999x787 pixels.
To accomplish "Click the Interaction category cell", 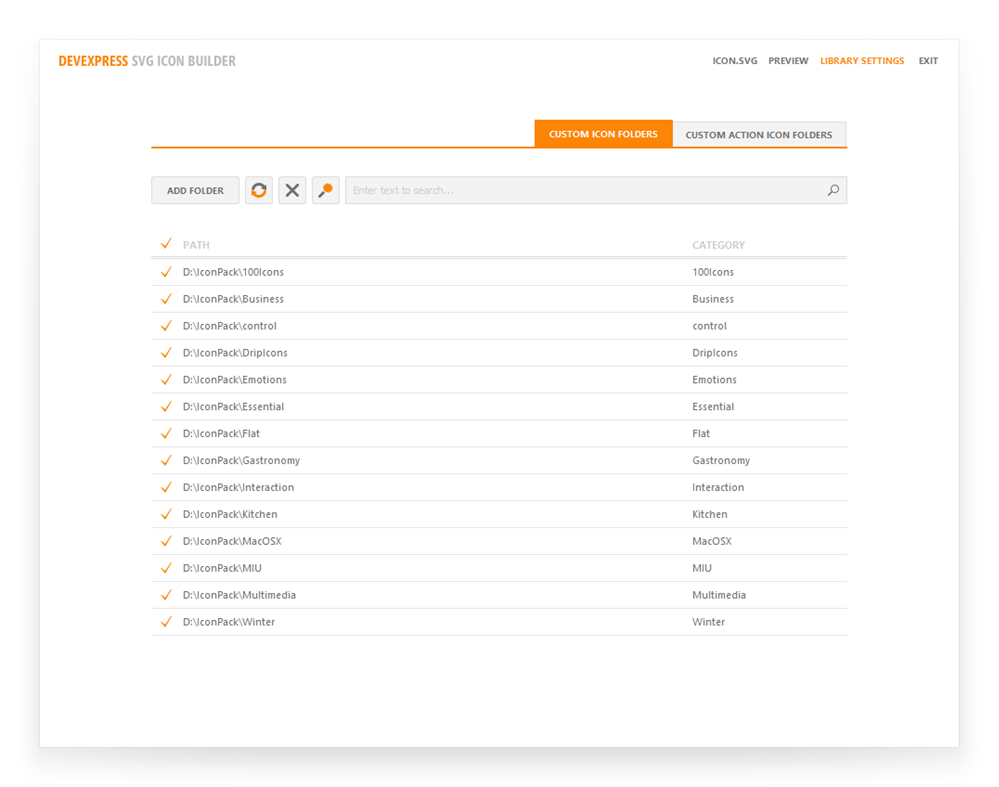I will point(718,487).
